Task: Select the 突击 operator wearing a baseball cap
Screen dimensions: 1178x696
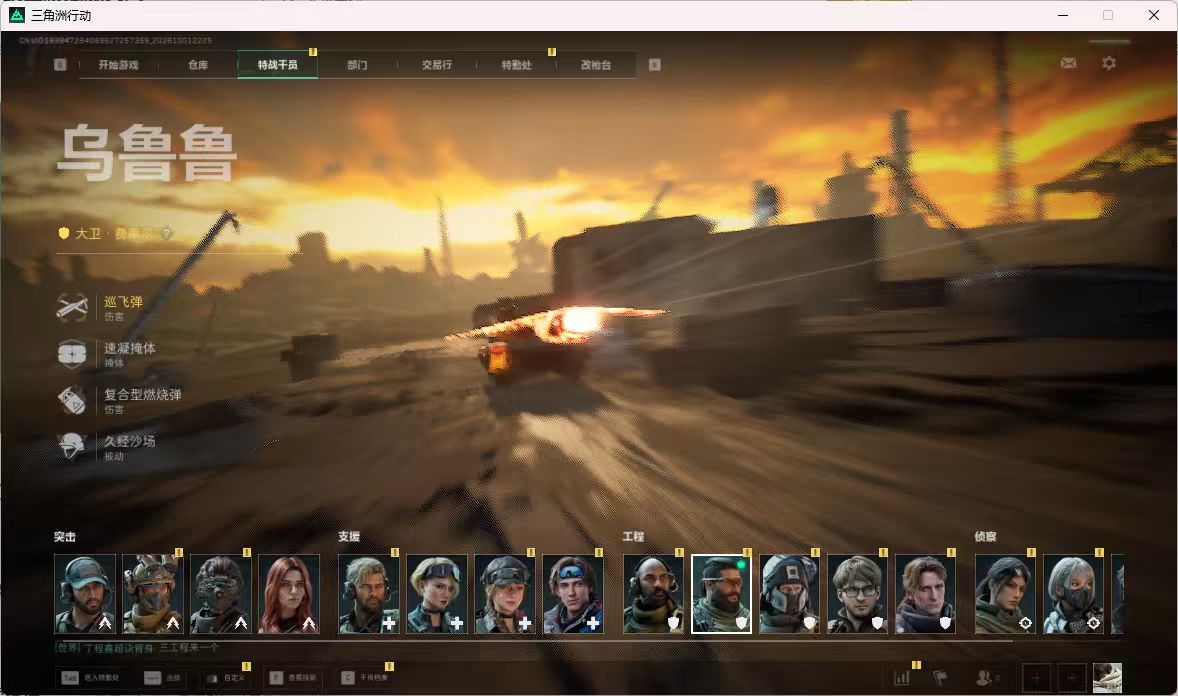Action: (x=85, y=594)
